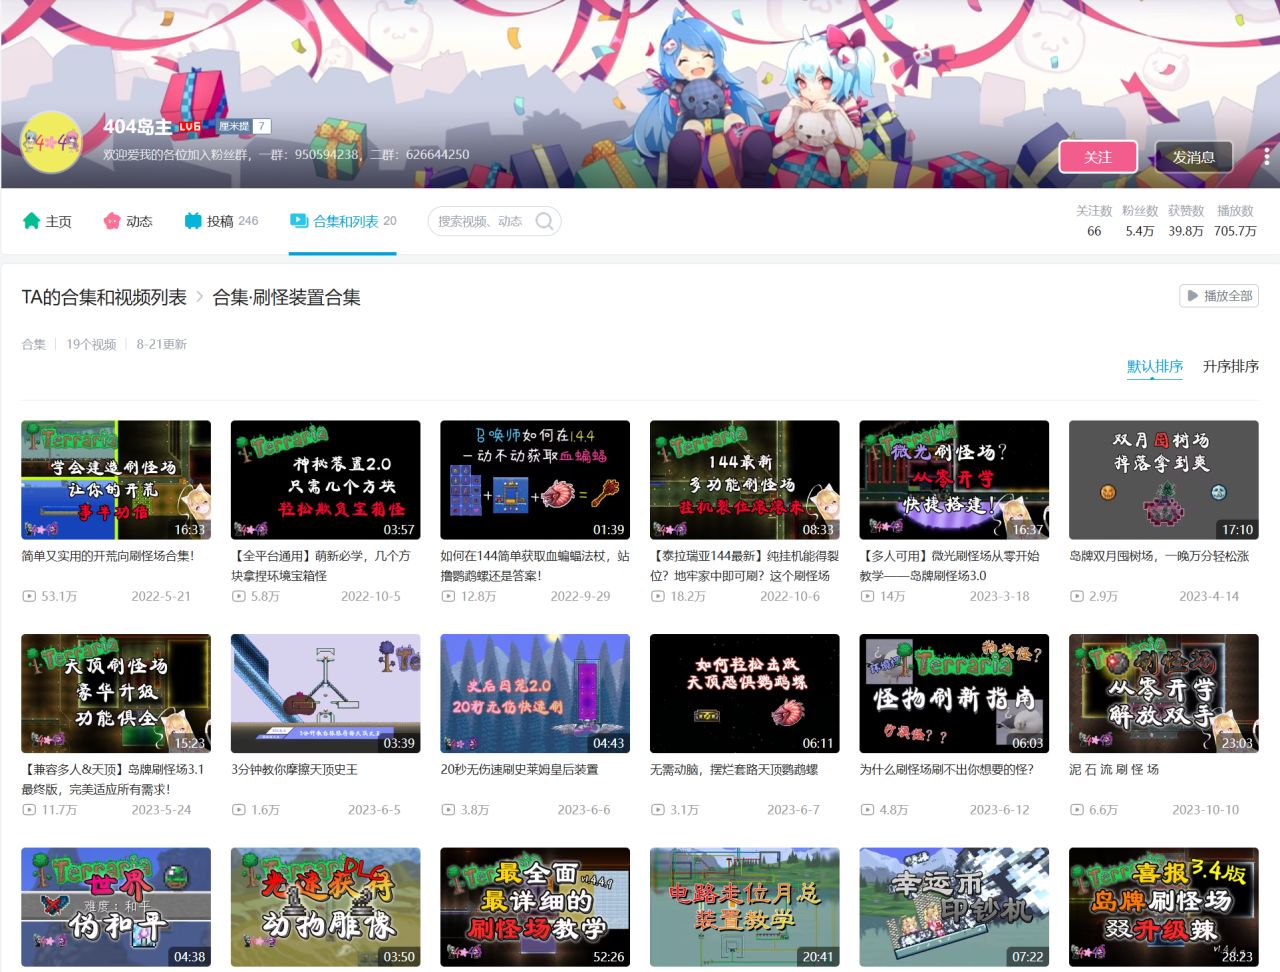Open the 52:26 刷怪场教学 thumbnail
This screenshot has width=1280, height=972.
pyautogui.click(x=535, y=907)
